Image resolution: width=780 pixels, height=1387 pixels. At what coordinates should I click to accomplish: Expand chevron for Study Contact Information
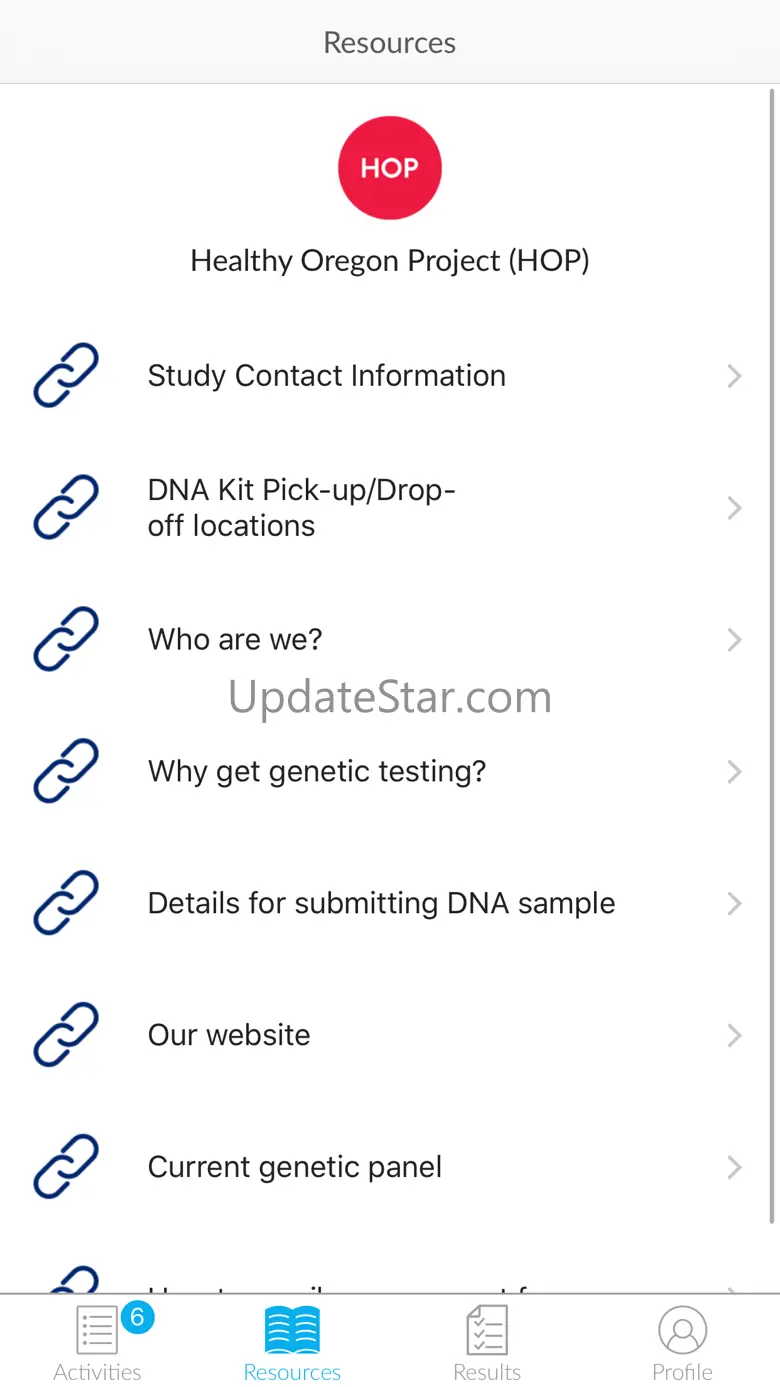coord(735,376)
